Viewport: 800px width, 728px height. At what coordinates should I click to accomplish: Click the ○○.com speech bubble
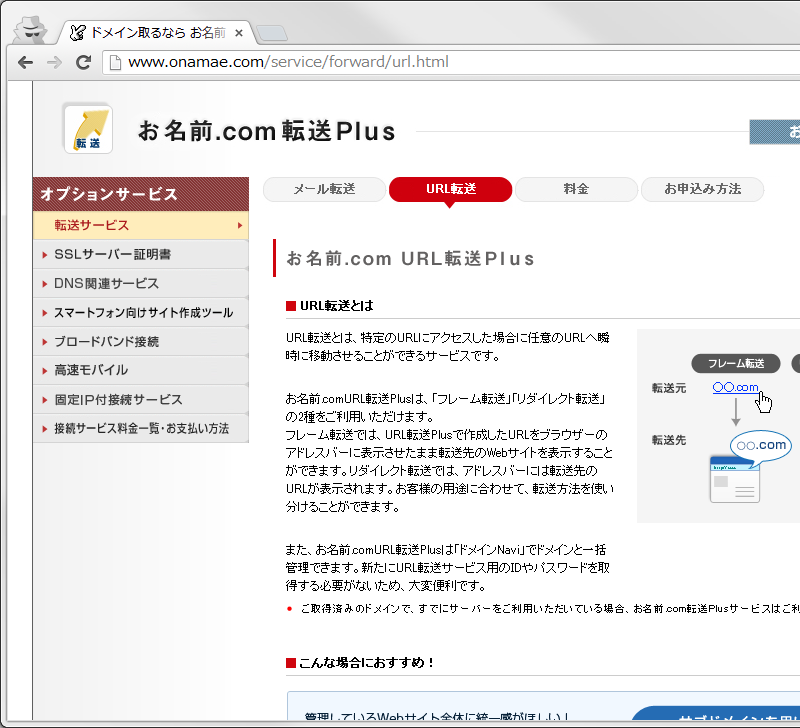pos(761,445)
